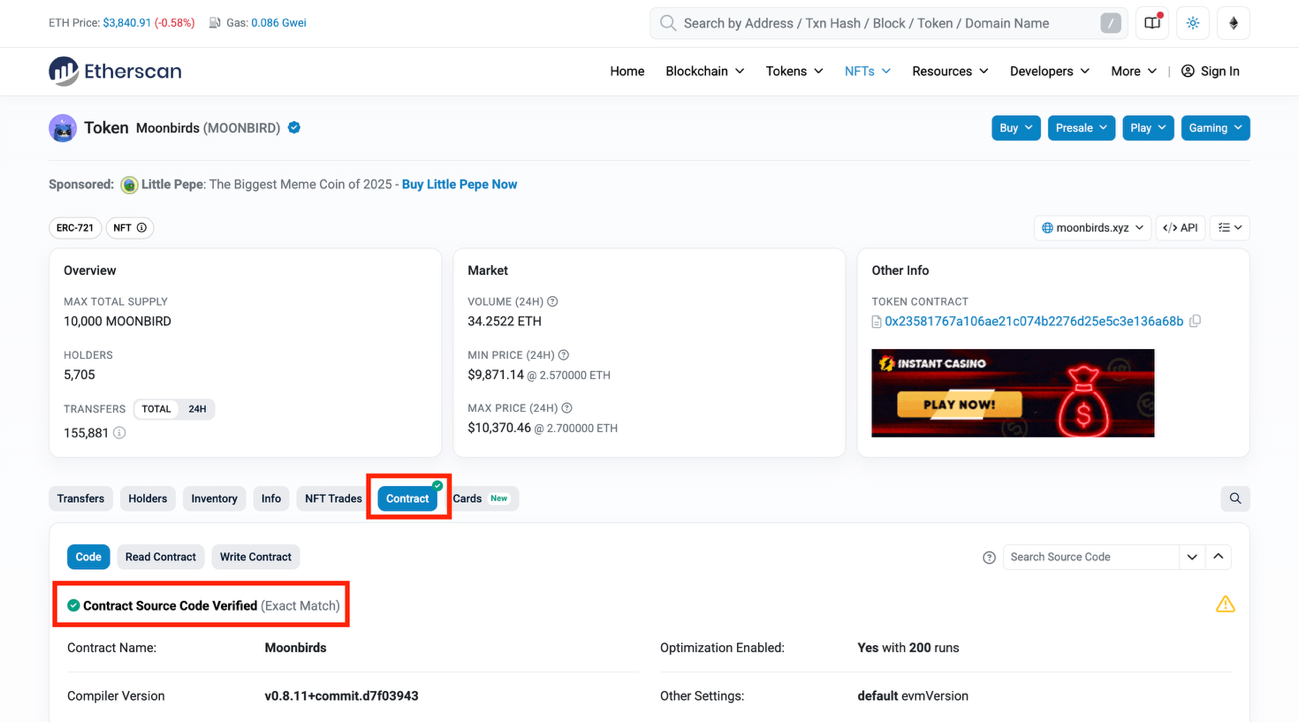The height and width of the screenshot is (722, 1299).
Task: Click the search magnifier in the tab row
Action: (x=1235, y=499)
